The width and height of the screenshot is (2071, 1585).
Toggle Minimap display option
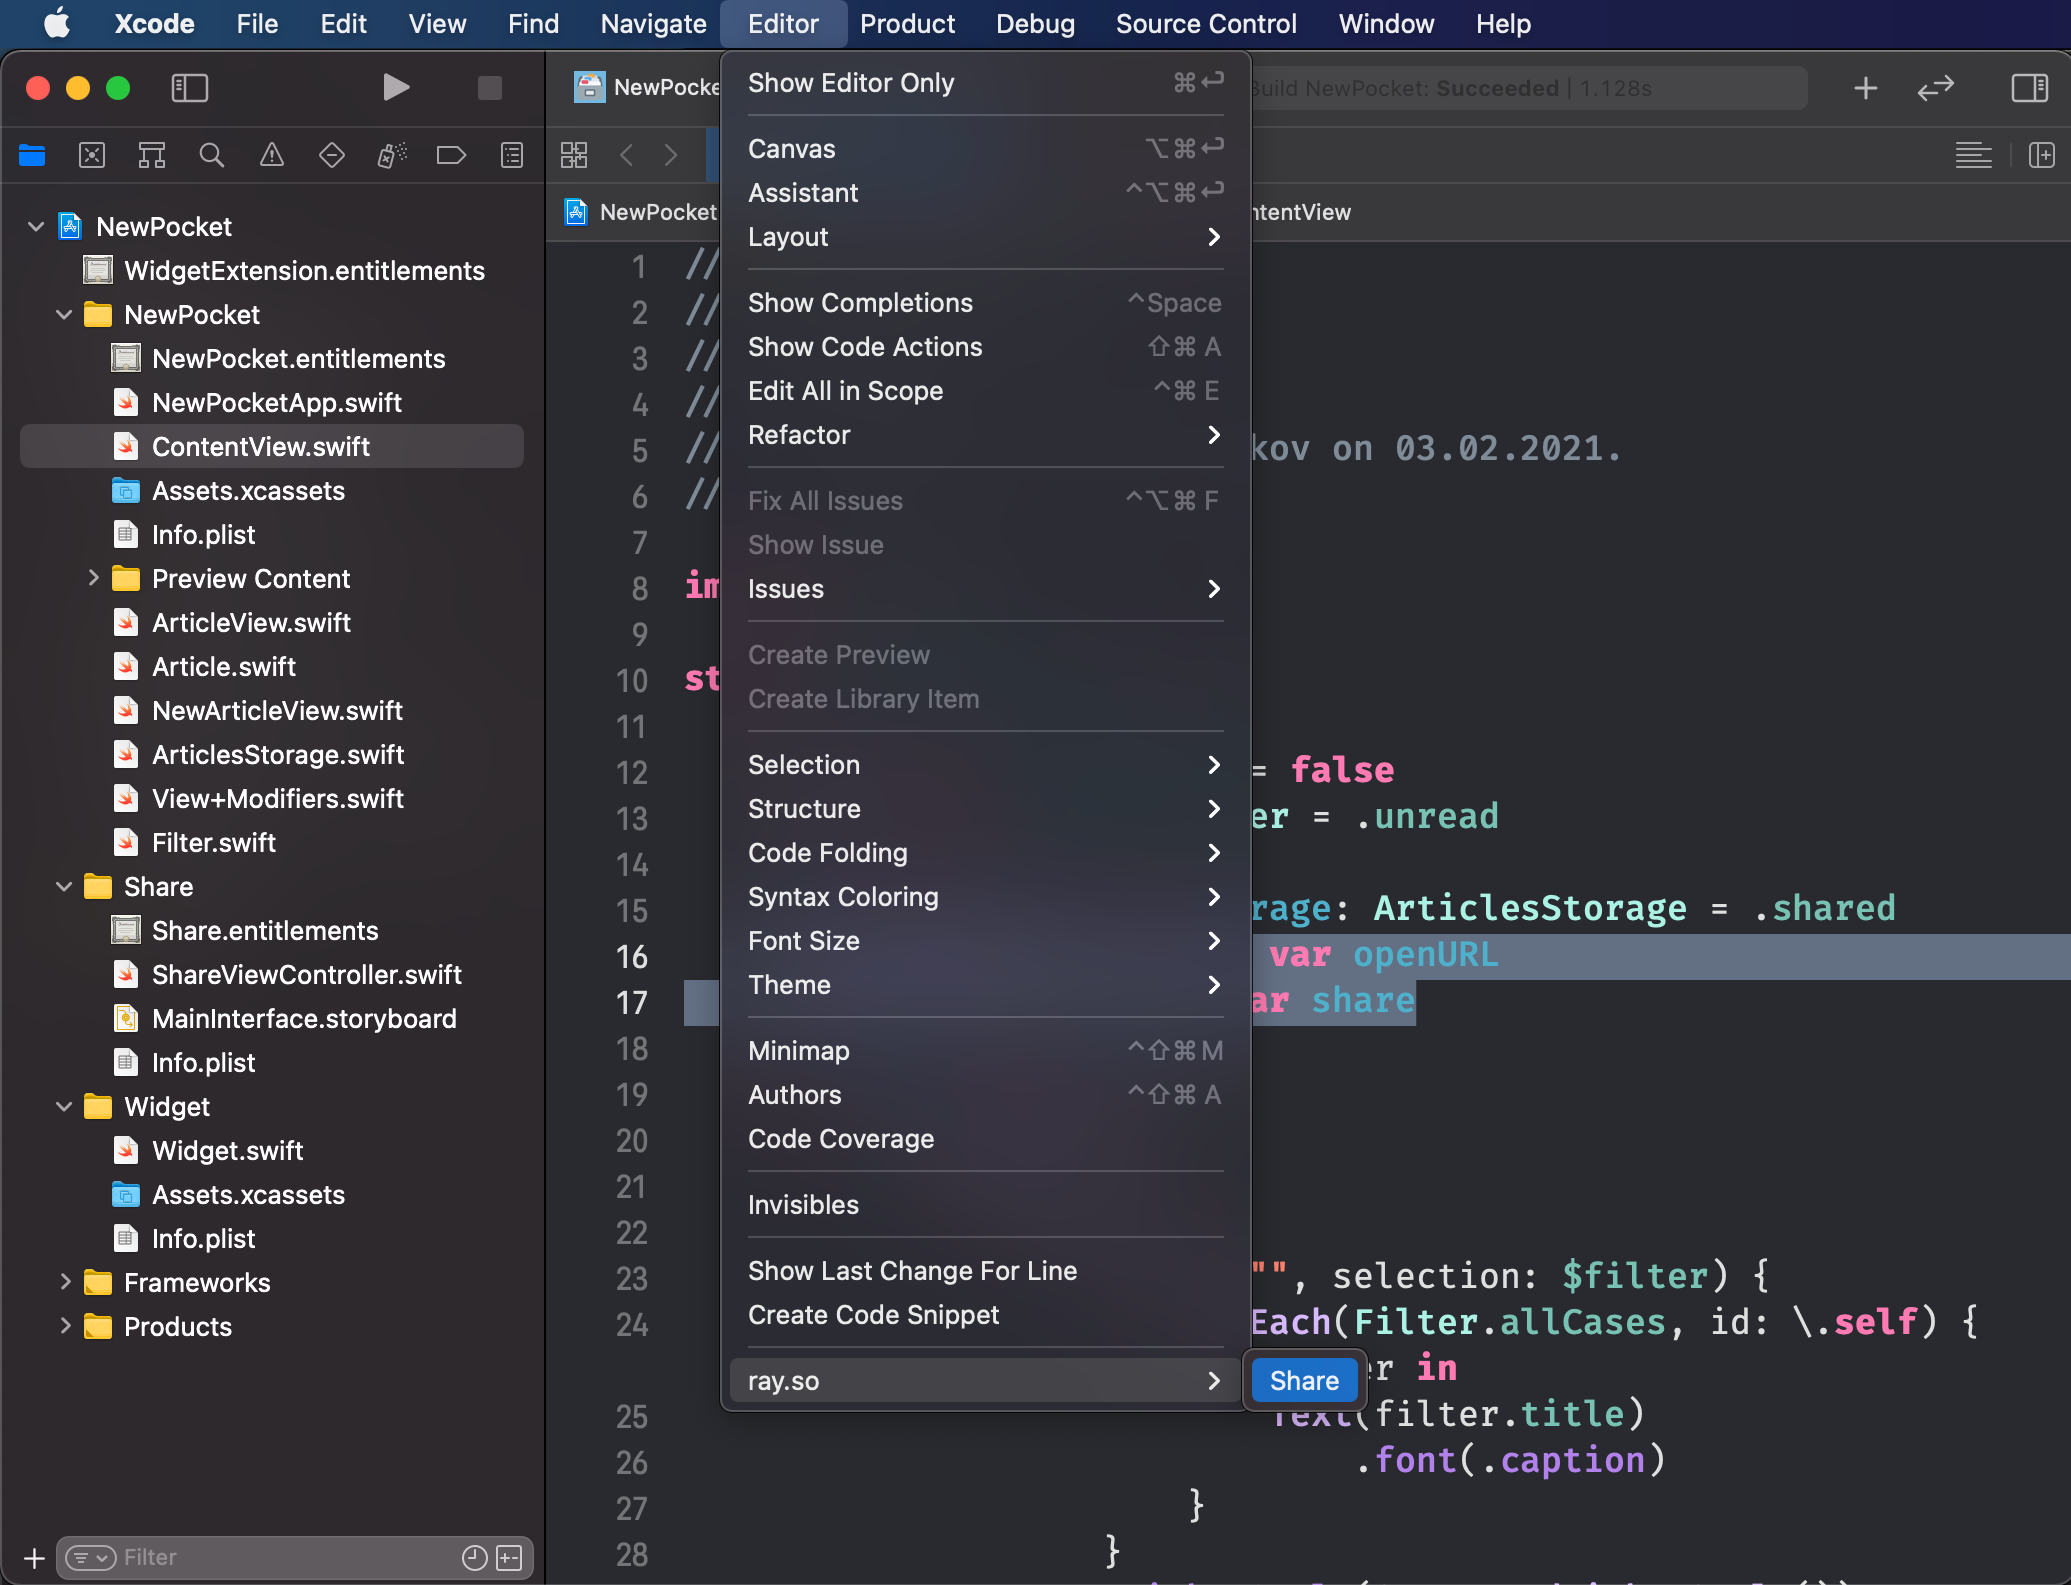(797, 1051)
